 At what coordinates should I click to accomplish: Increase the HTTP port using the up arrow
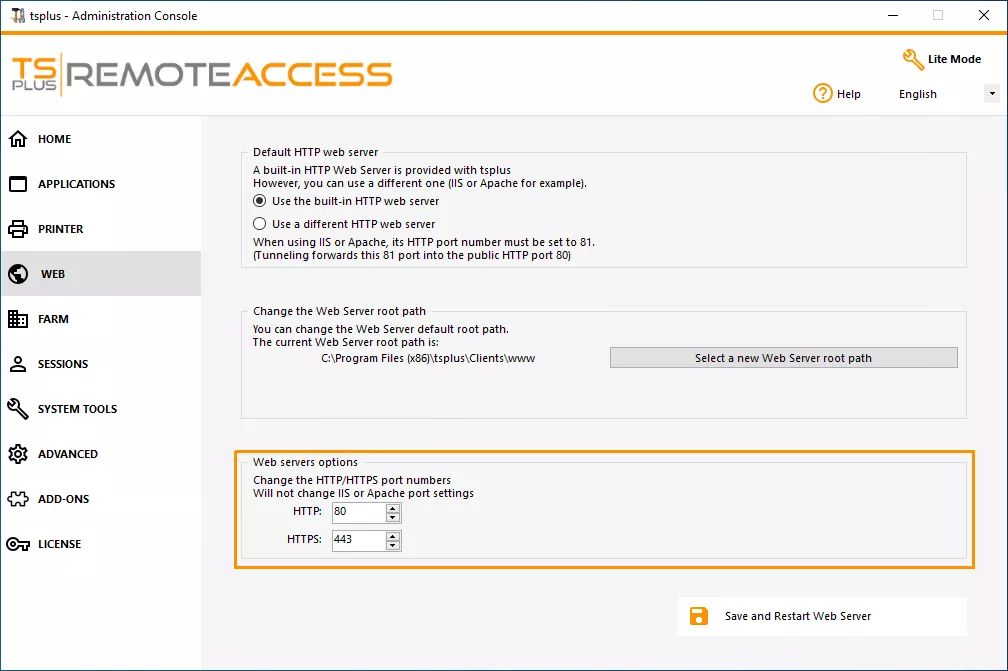point(390,507)
